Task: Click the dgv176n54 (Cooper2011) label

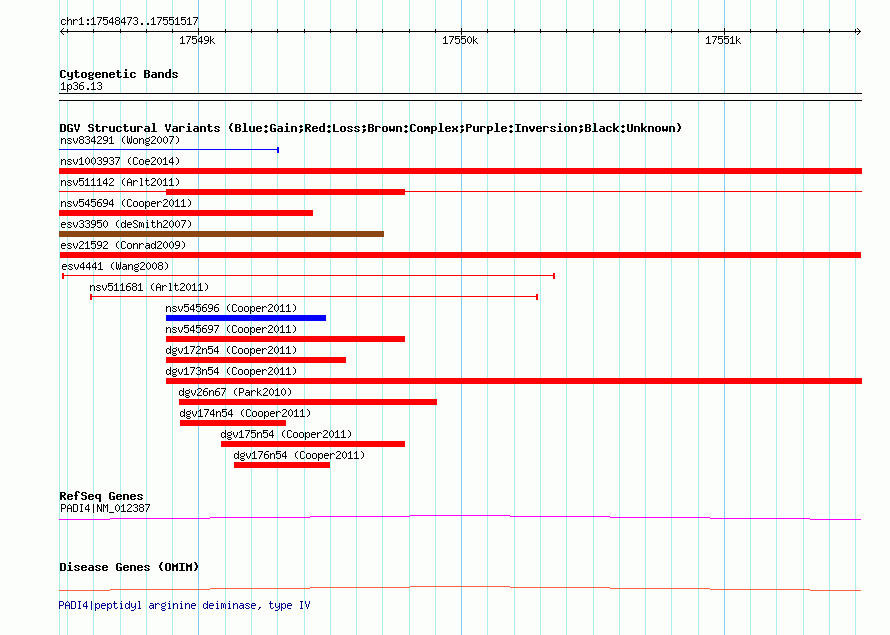Action: 299,455
